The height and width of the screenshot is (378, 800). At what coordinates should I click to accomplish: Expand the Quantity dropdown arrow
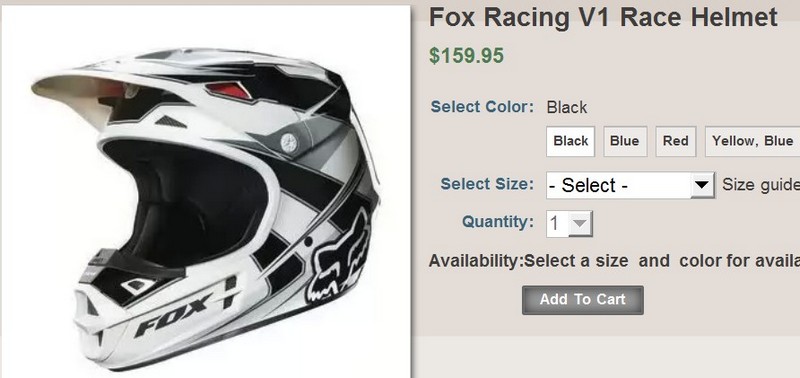click(580, 223)
